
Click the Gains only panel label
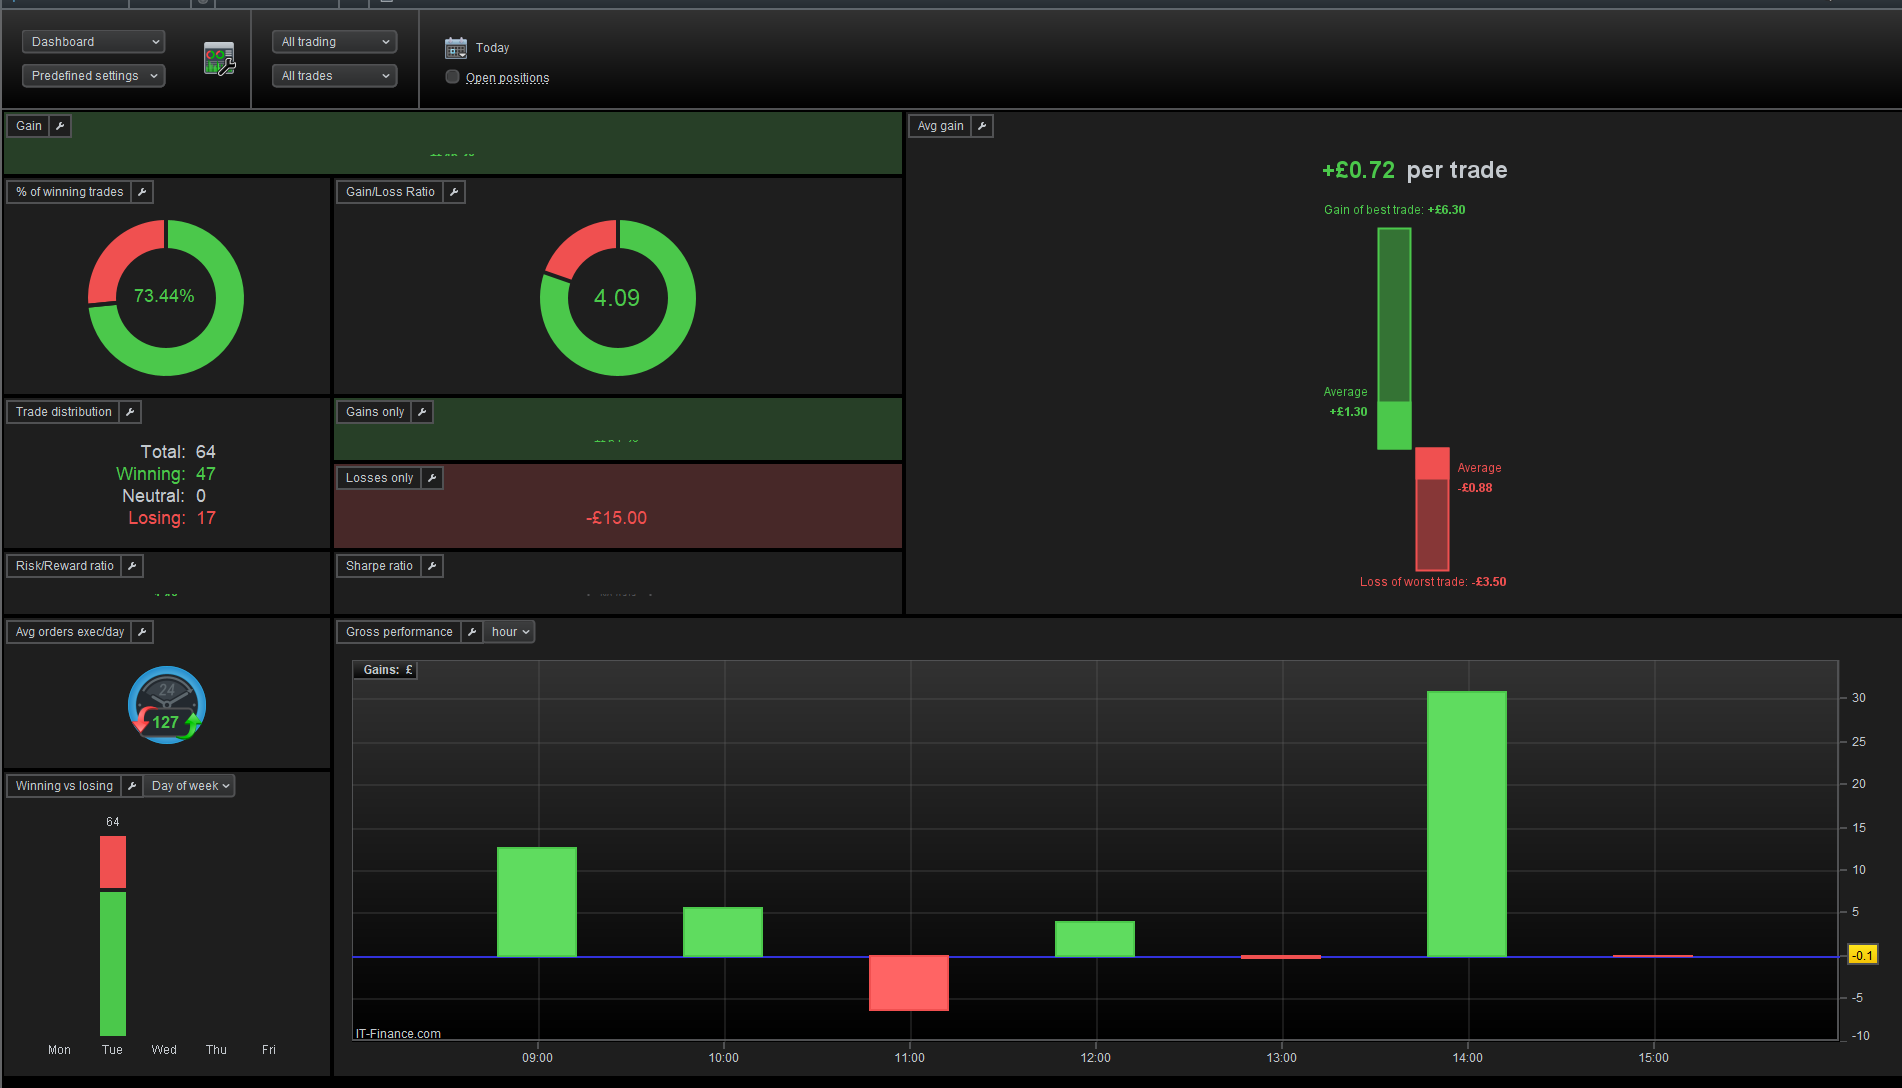375,412
